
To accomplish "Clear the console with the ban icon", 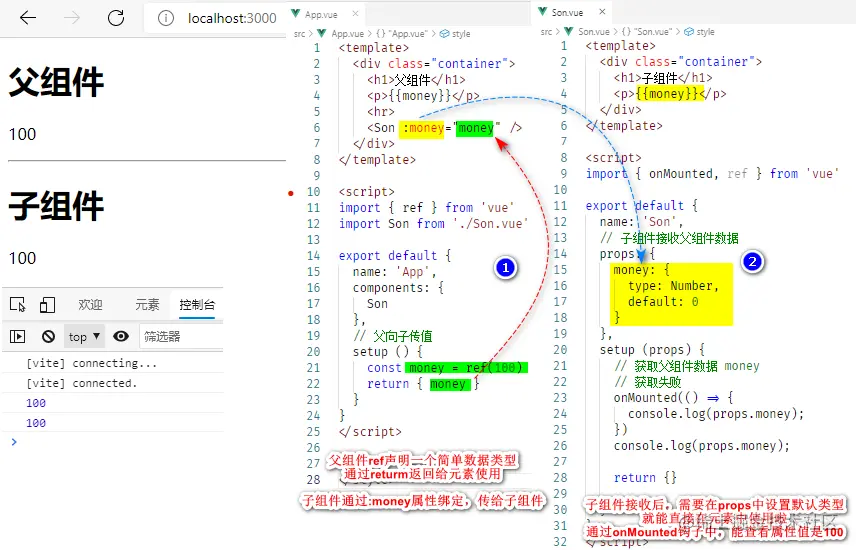I will 49,336.
